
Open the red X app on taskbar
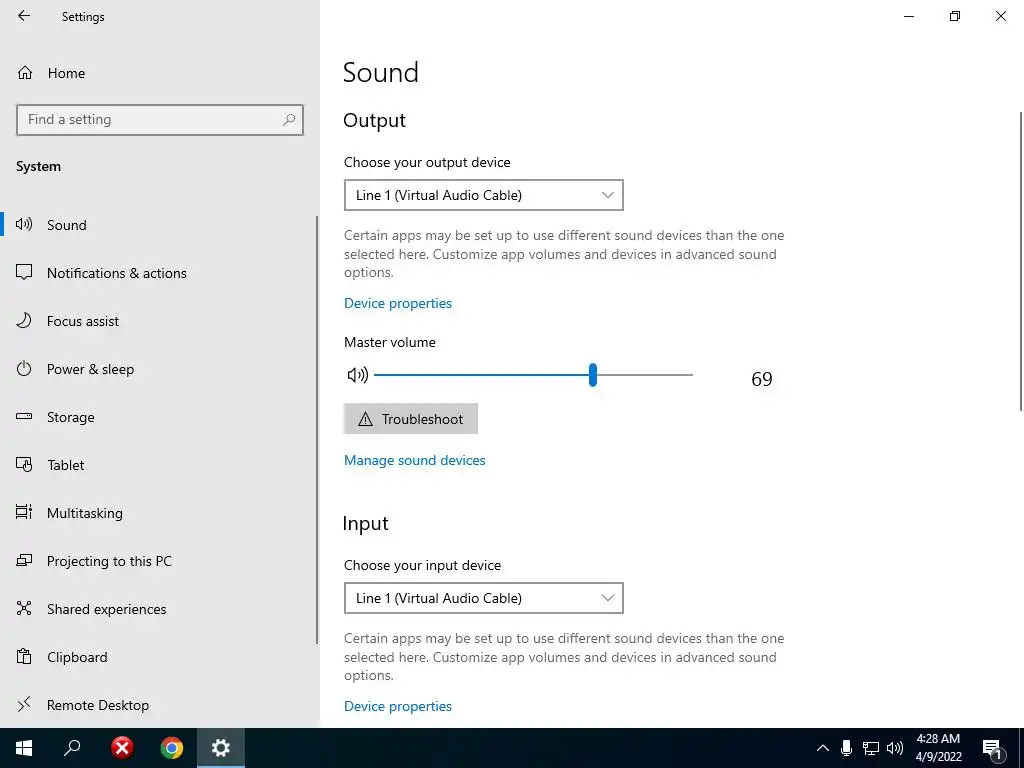tap(121, 748)
